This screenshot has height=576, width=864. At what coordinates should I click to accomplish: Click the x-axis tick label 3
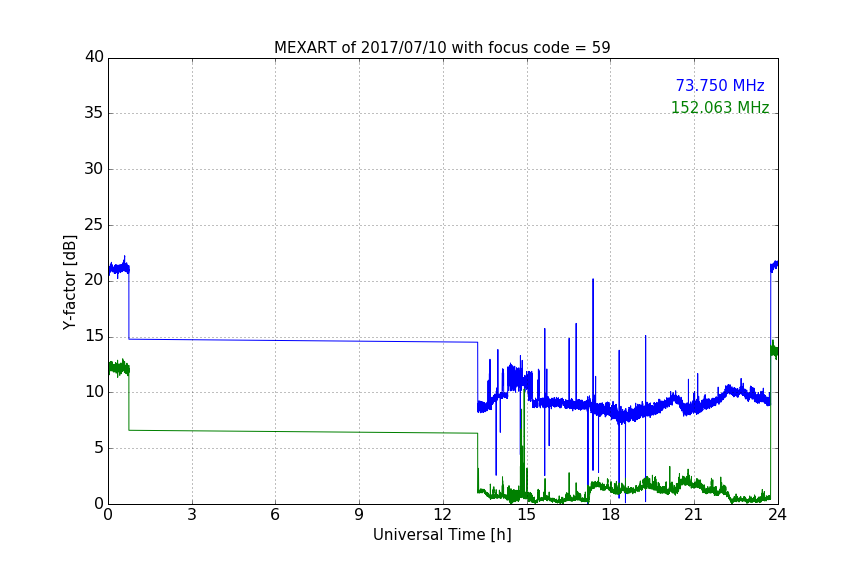pos(192,515)
